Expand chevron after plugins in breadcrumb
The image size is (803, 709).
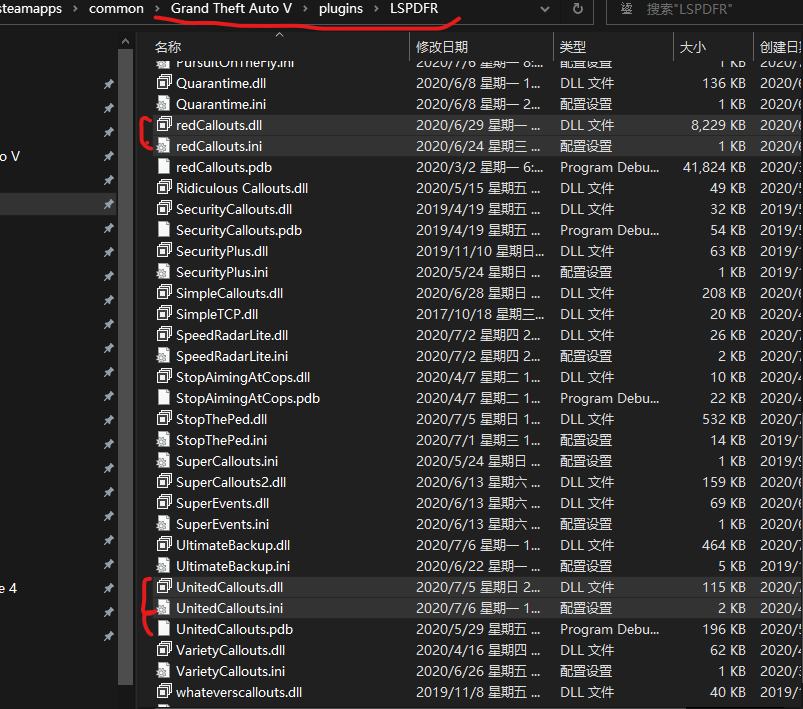pyautogui.click(x=376, y=9)
